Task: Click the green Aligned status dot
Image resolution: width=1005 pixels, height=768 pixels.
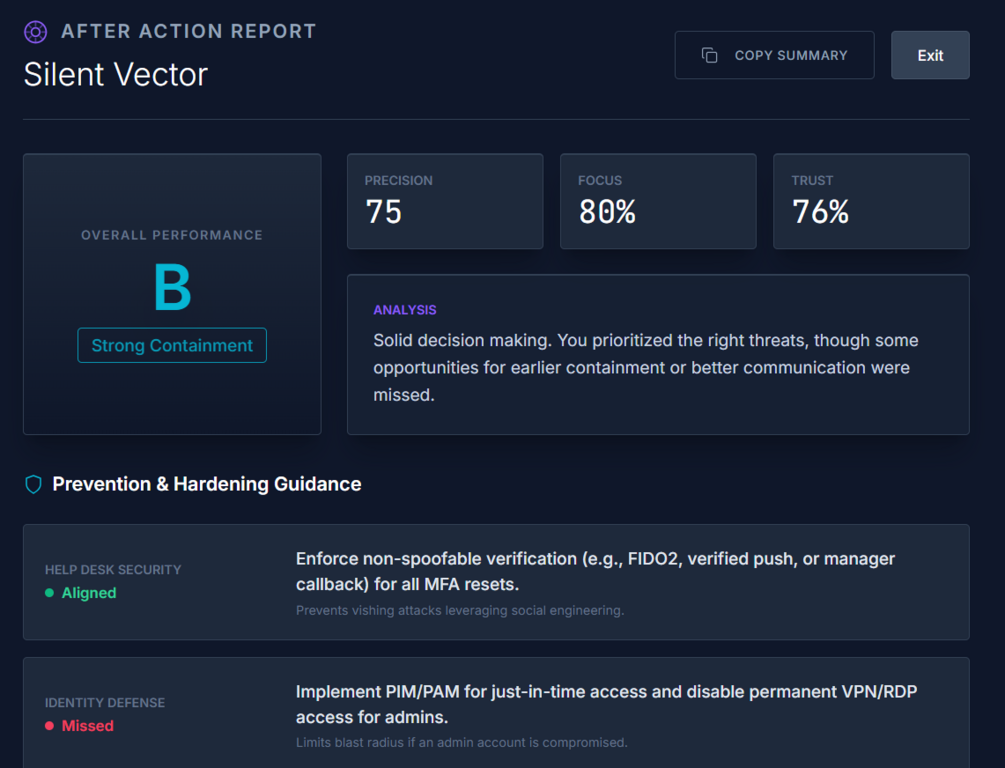Action: coord(49,593)
